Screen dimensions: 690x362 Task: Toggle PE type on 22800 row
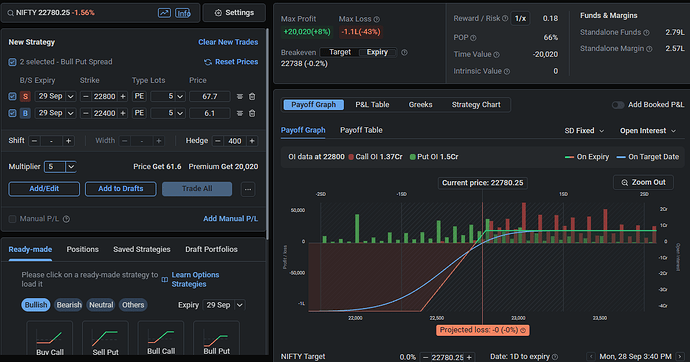(x=139, y=96)
